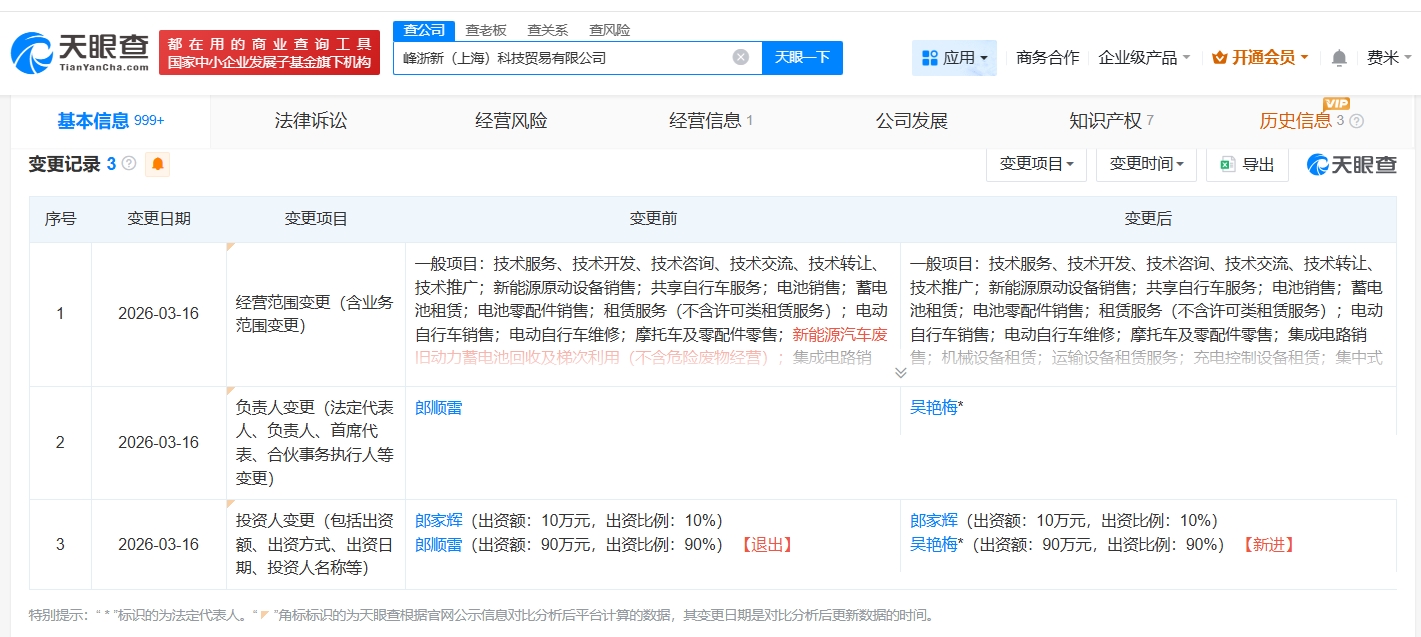The height and width of the screenshot is (637, 1421).
Task: Open 郎顺雷 link in row 2
Action: click(438, 407)
